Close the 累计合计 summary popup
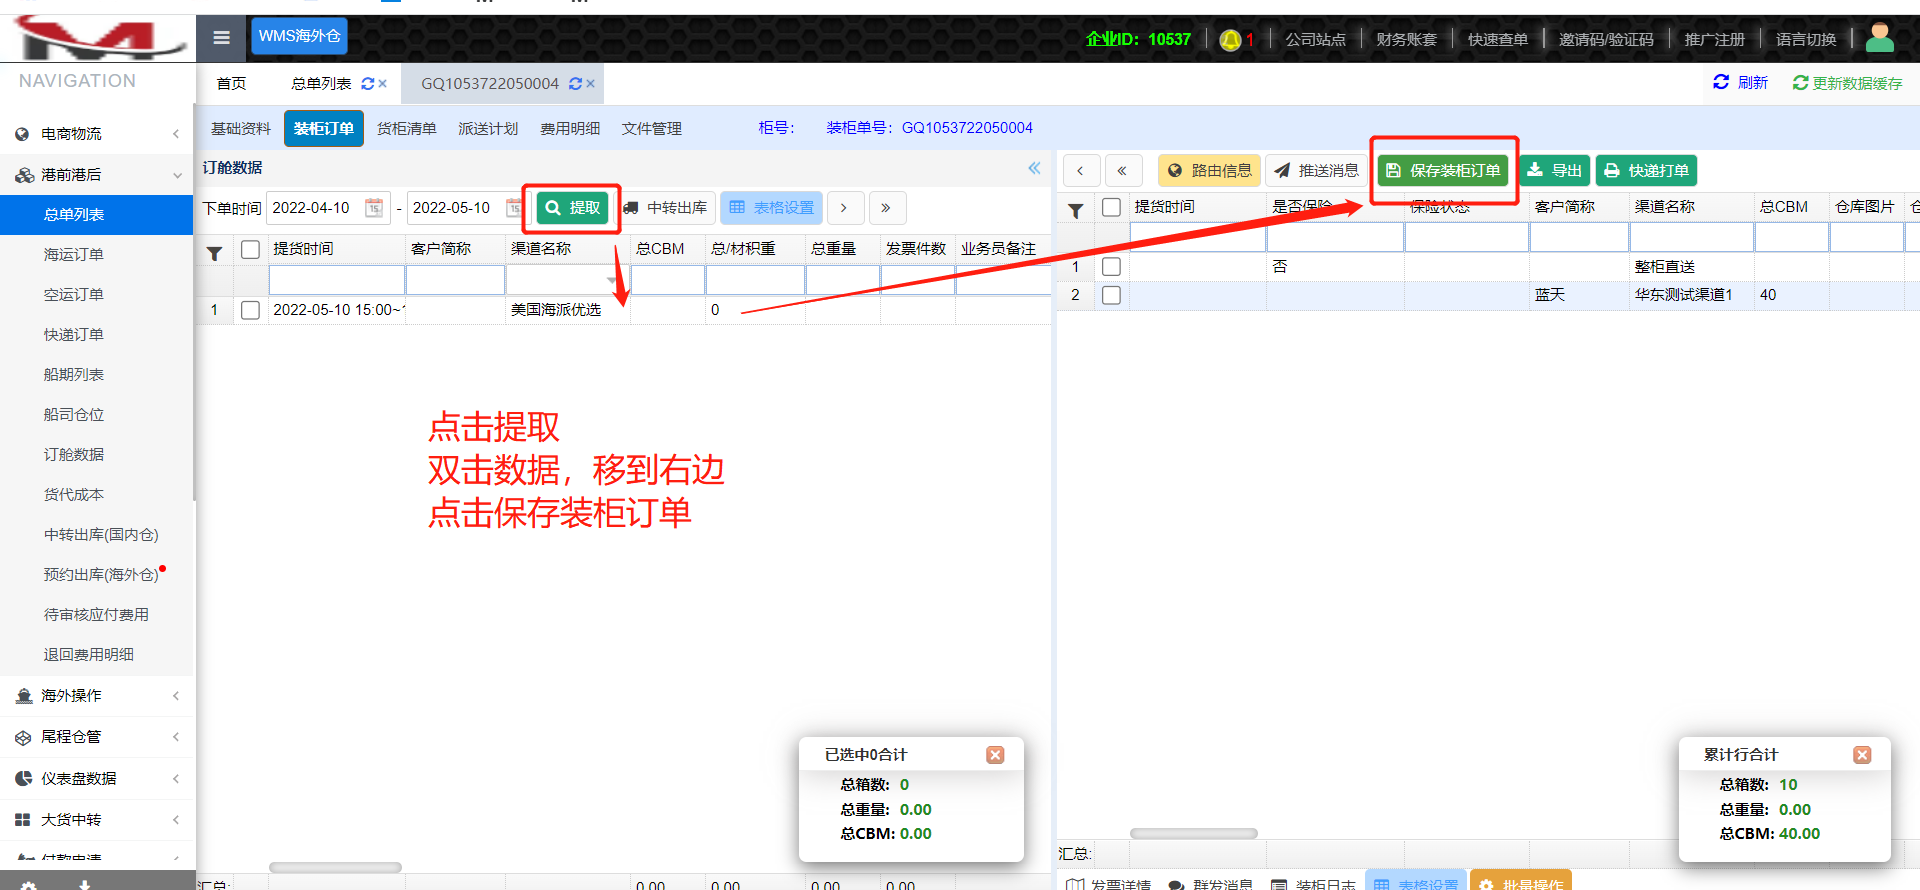Screen dimensions: 1920x890 pos(1861,755)
